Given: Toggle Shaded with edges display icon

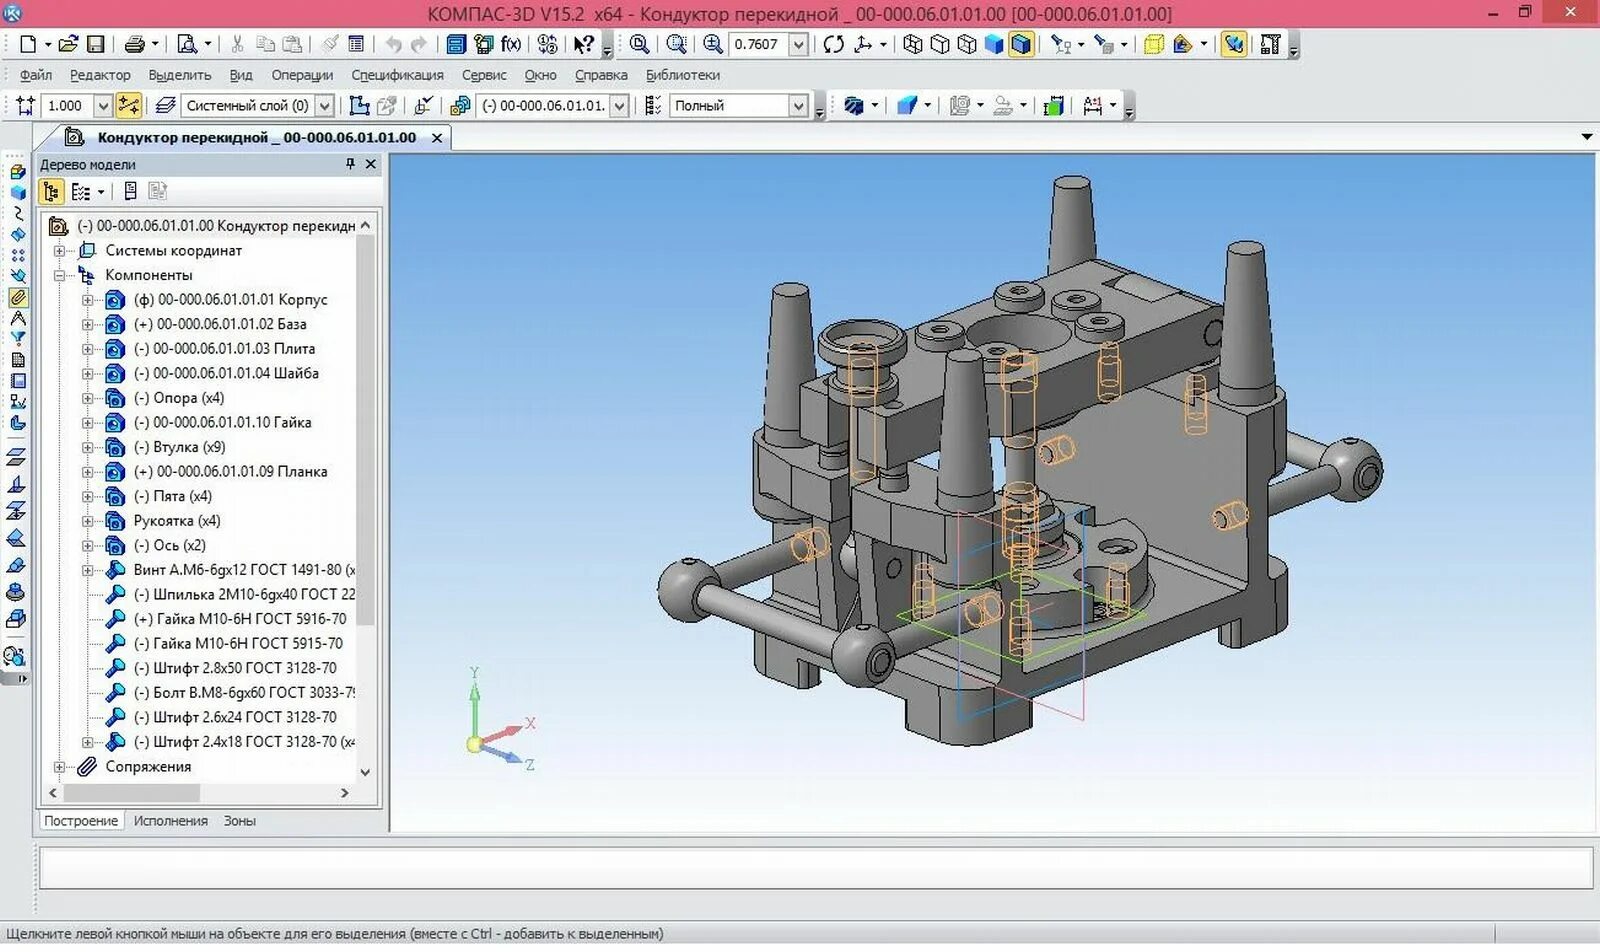Looking at the screenshot, I should click(x=1021, y=44).
